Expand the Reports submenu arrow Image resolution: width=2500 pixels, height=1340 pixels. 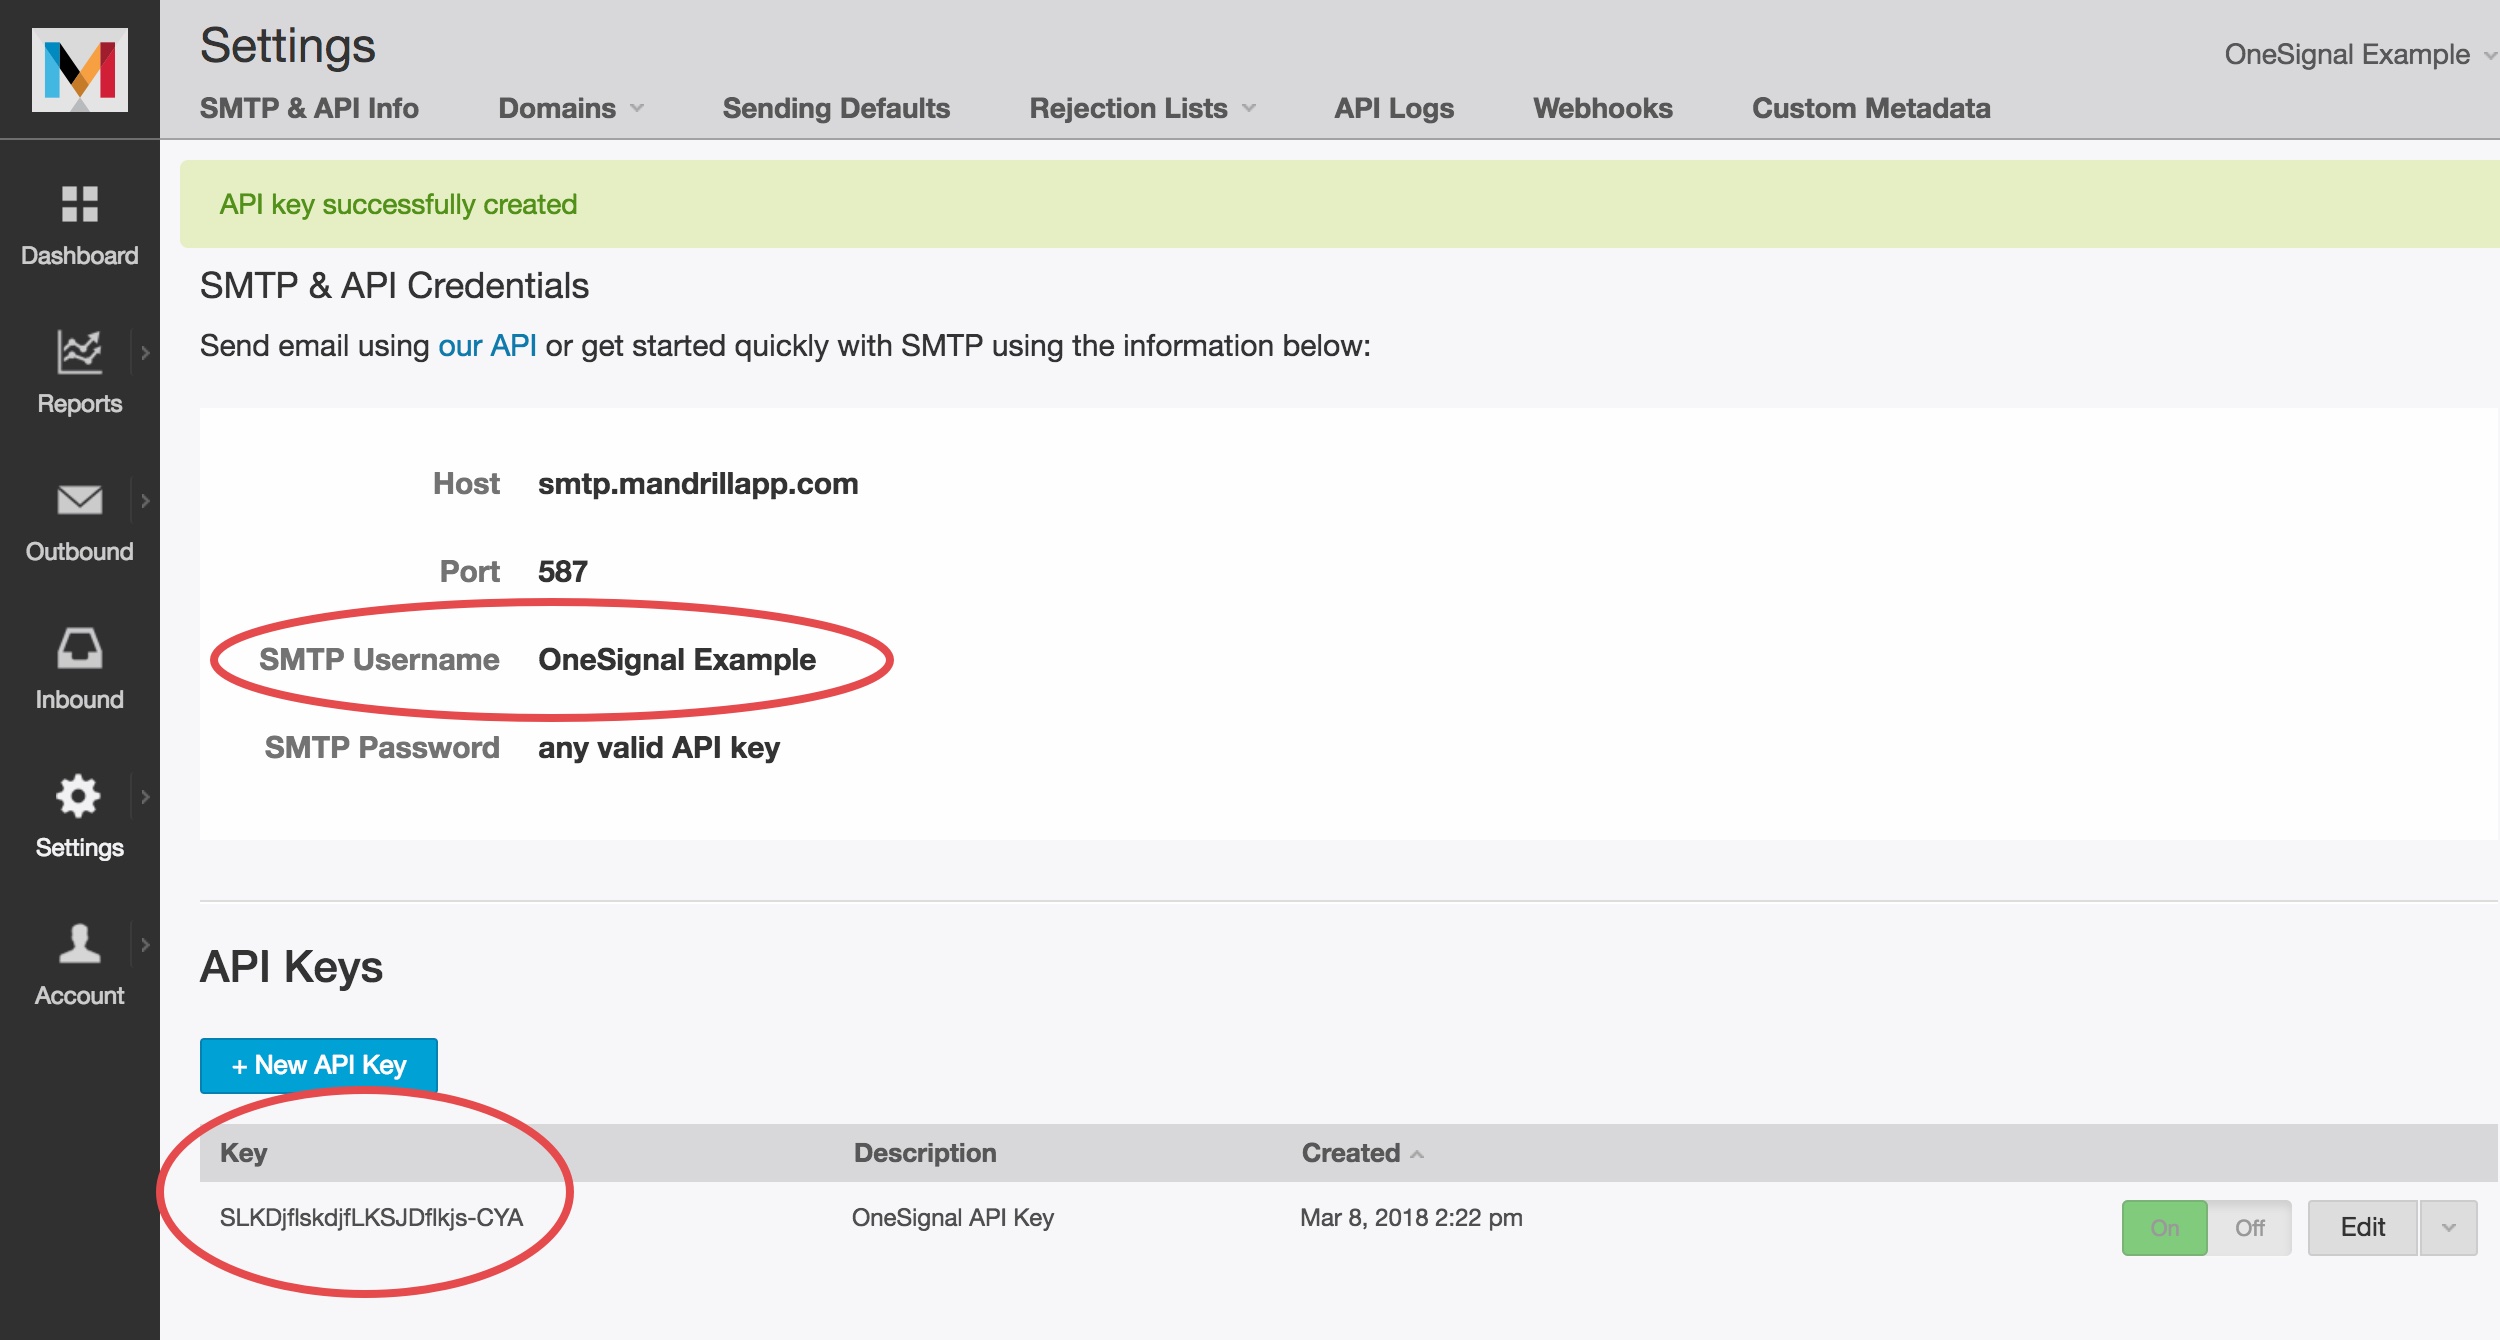(x=145, y=353)
